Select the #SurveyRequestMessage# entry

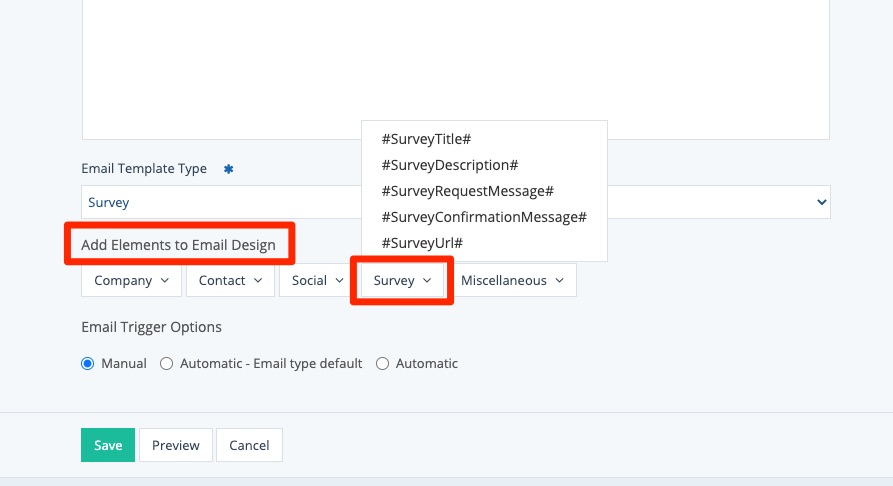click(467, 191)
